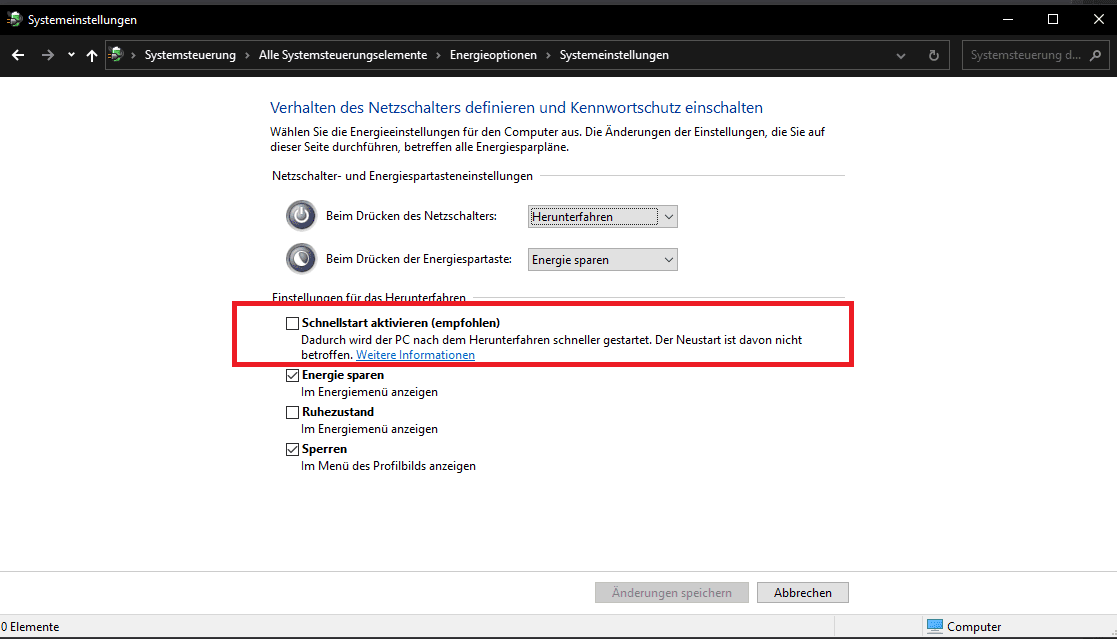Screen dimensions: 1117x639
Task: Click the power button icon
Action: click(x=301, y=215)
